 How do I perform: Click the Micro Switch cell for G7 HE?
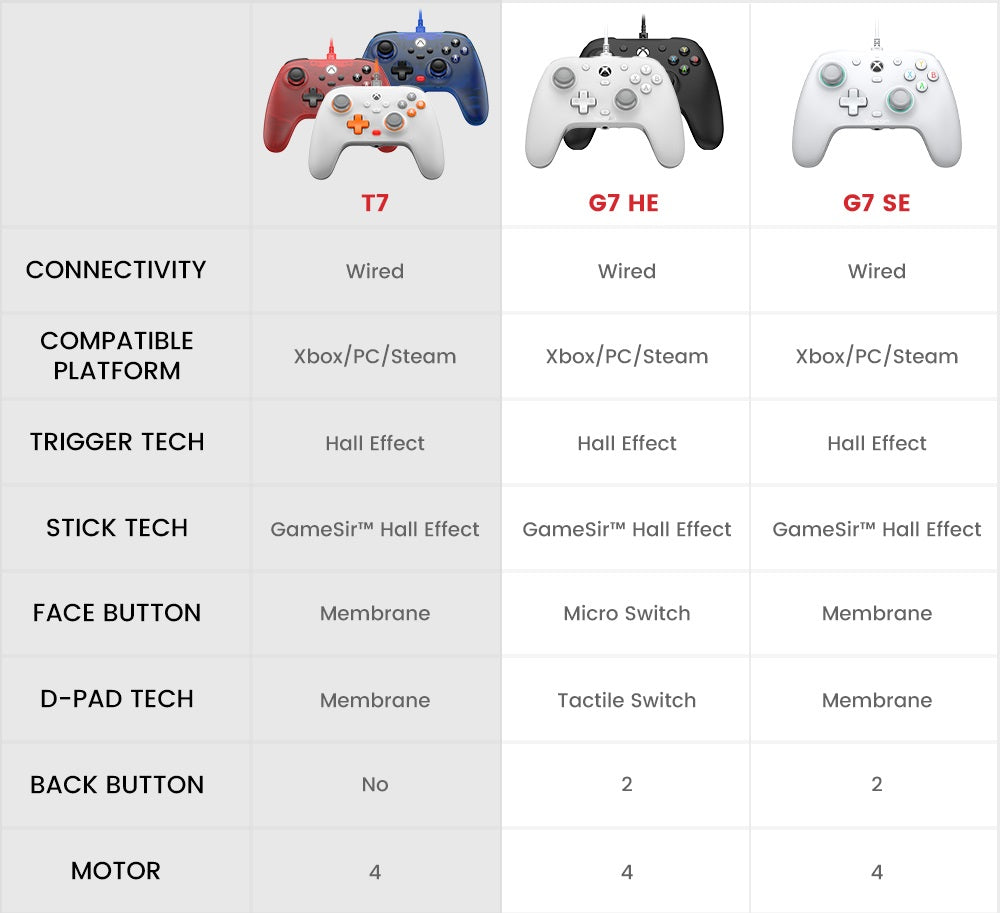pos(626,613)
